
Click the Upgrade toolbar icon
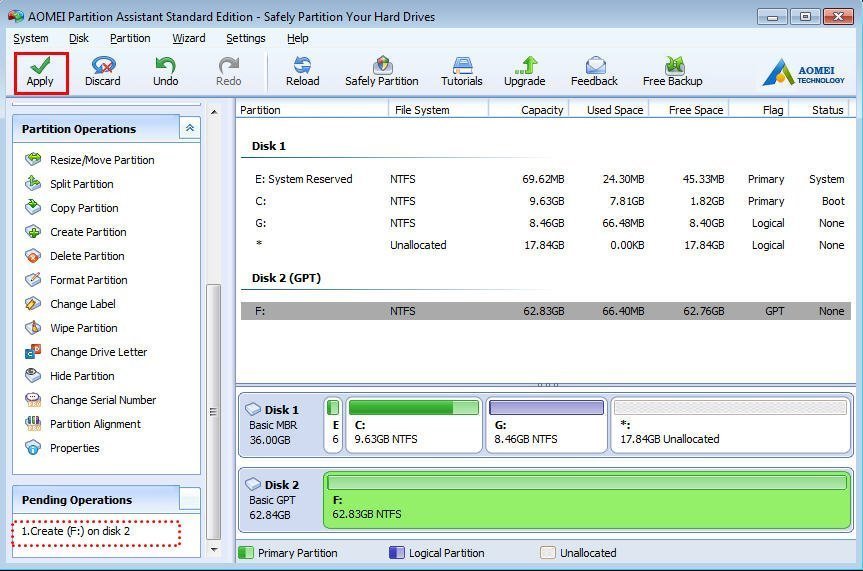(x=525, y=72)
